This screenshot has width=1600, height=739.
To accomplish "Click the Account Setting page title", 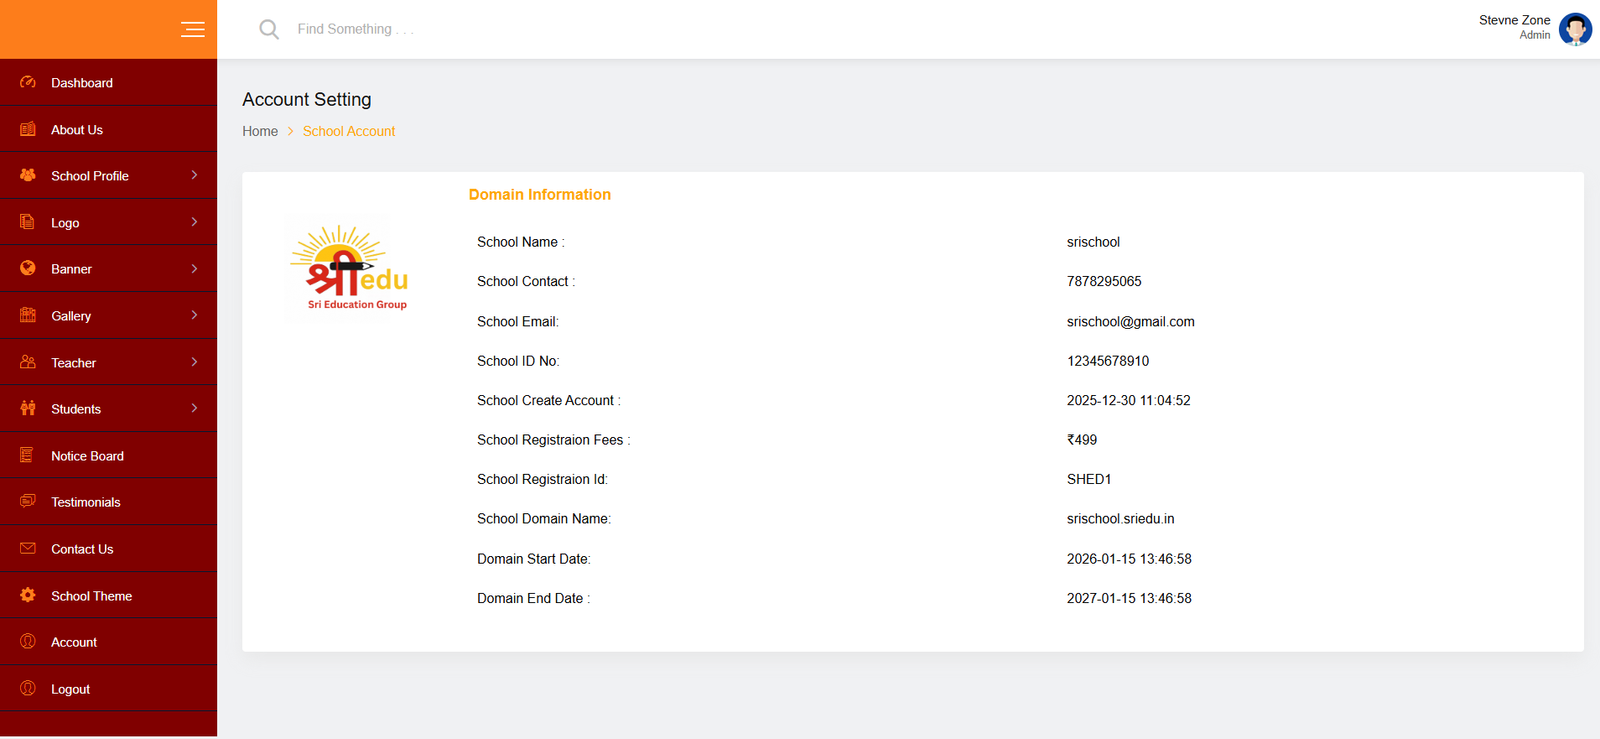I will 307,99.
